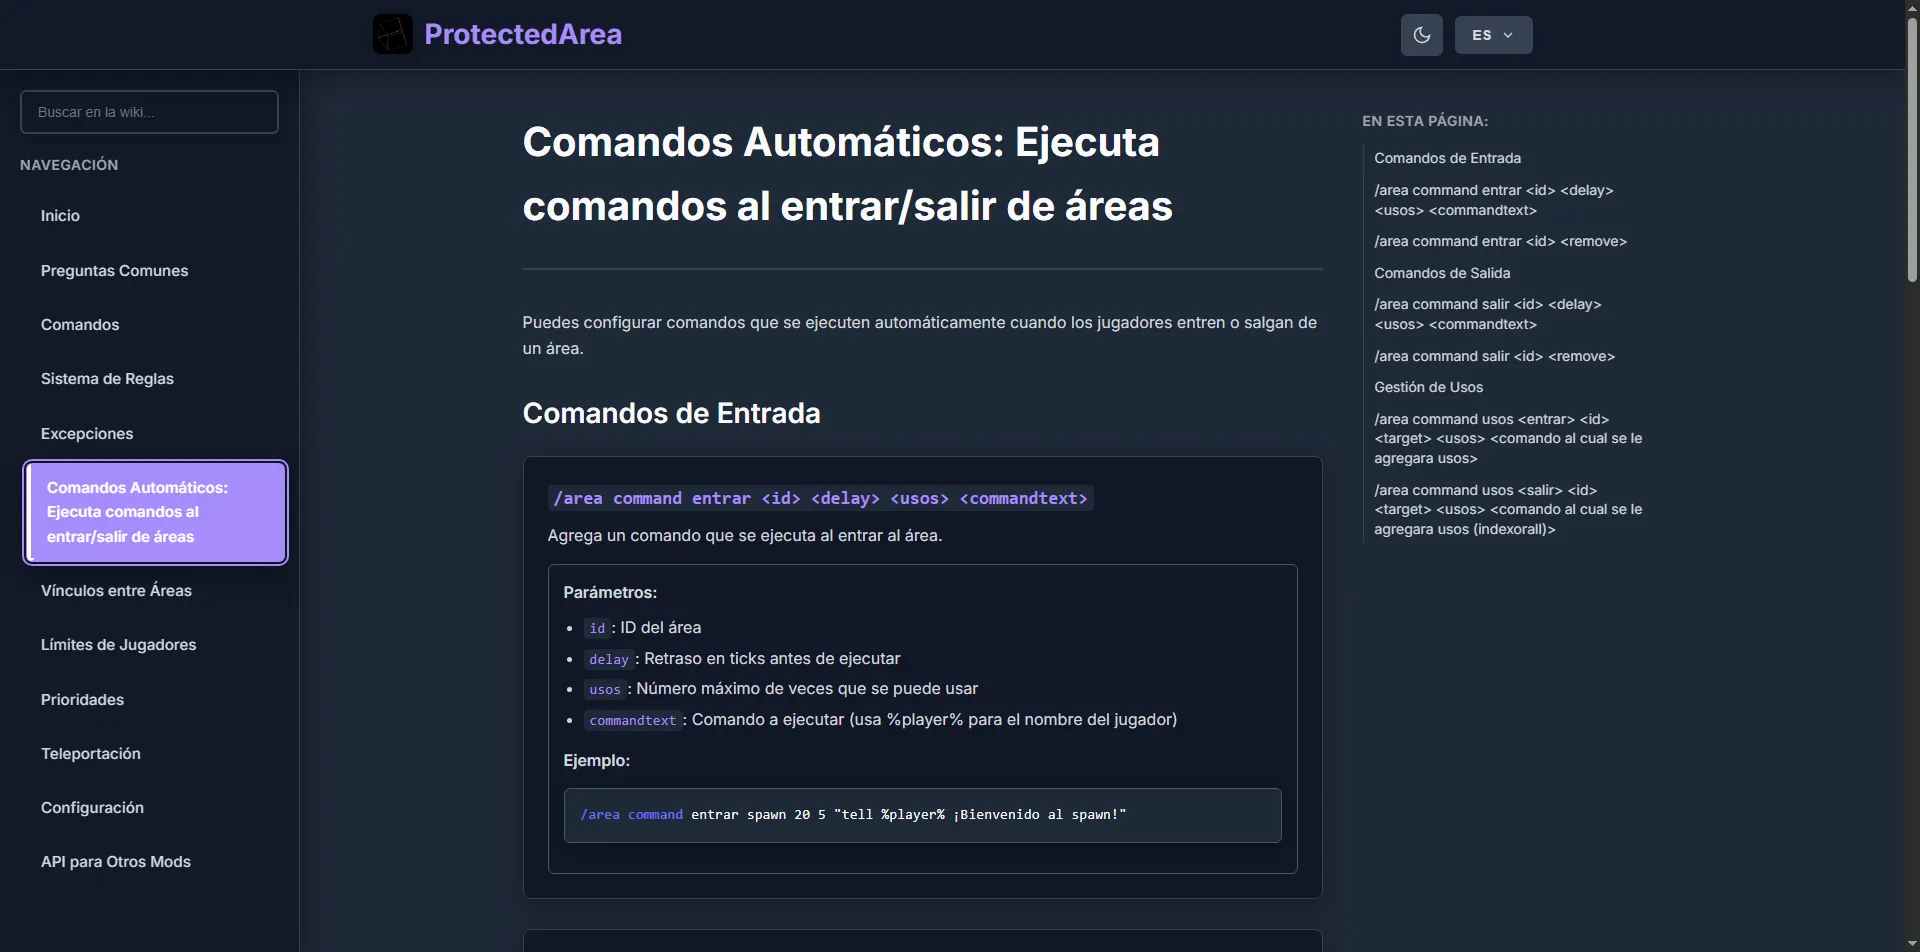Open the Configuración page
Screen dimensions: 1920x952
click(x=92, y=807)
